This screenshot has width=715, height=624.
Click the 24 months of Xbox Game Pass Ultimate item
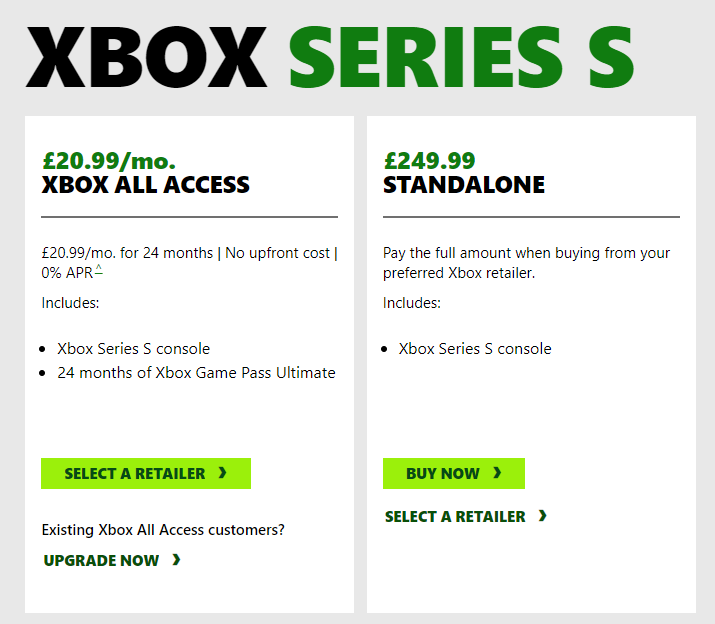pyautogui.click(x=196, y=373)
